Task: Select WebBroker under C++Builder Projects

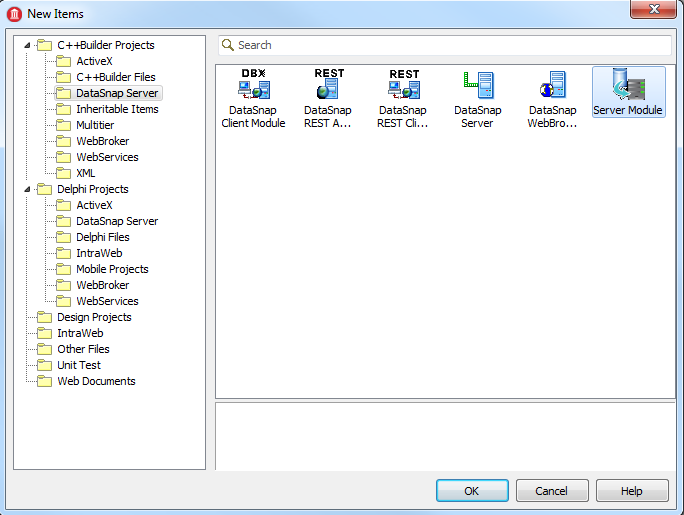Action: (103, 141)
